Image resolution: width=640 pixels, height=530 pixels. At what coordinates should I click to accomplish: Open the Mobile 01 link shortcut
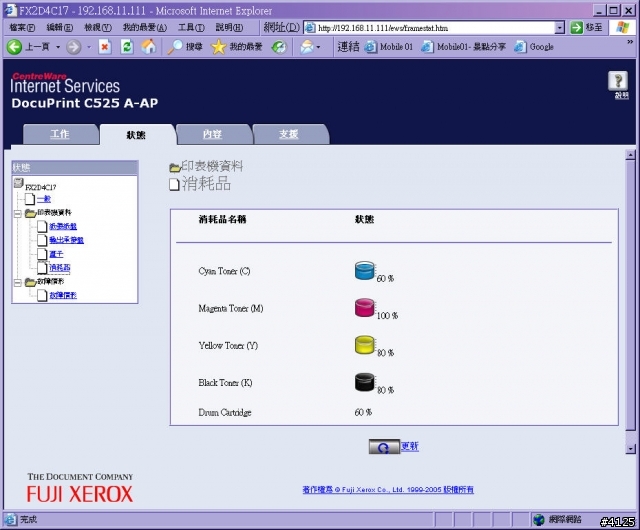click(x=389, y=47)
